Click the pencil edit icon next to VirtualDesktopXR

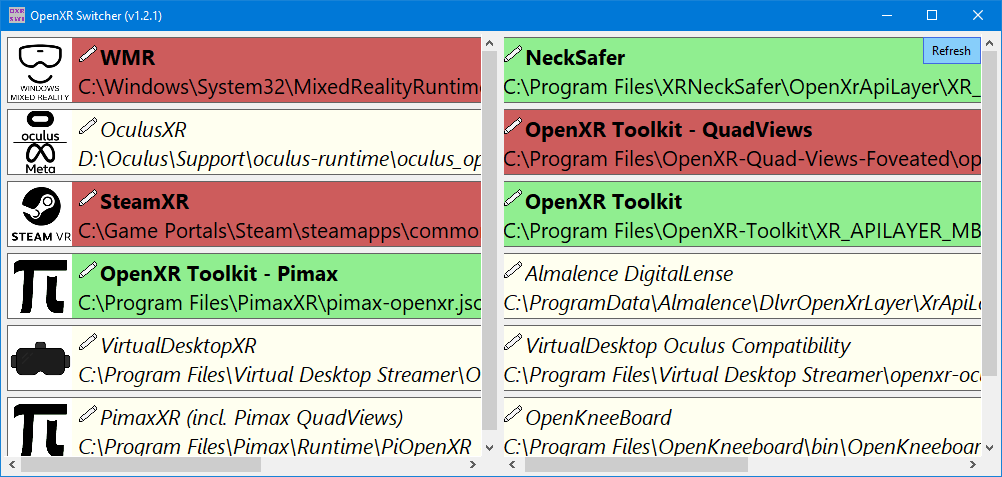pyautogui.click(x=87, y=341)
